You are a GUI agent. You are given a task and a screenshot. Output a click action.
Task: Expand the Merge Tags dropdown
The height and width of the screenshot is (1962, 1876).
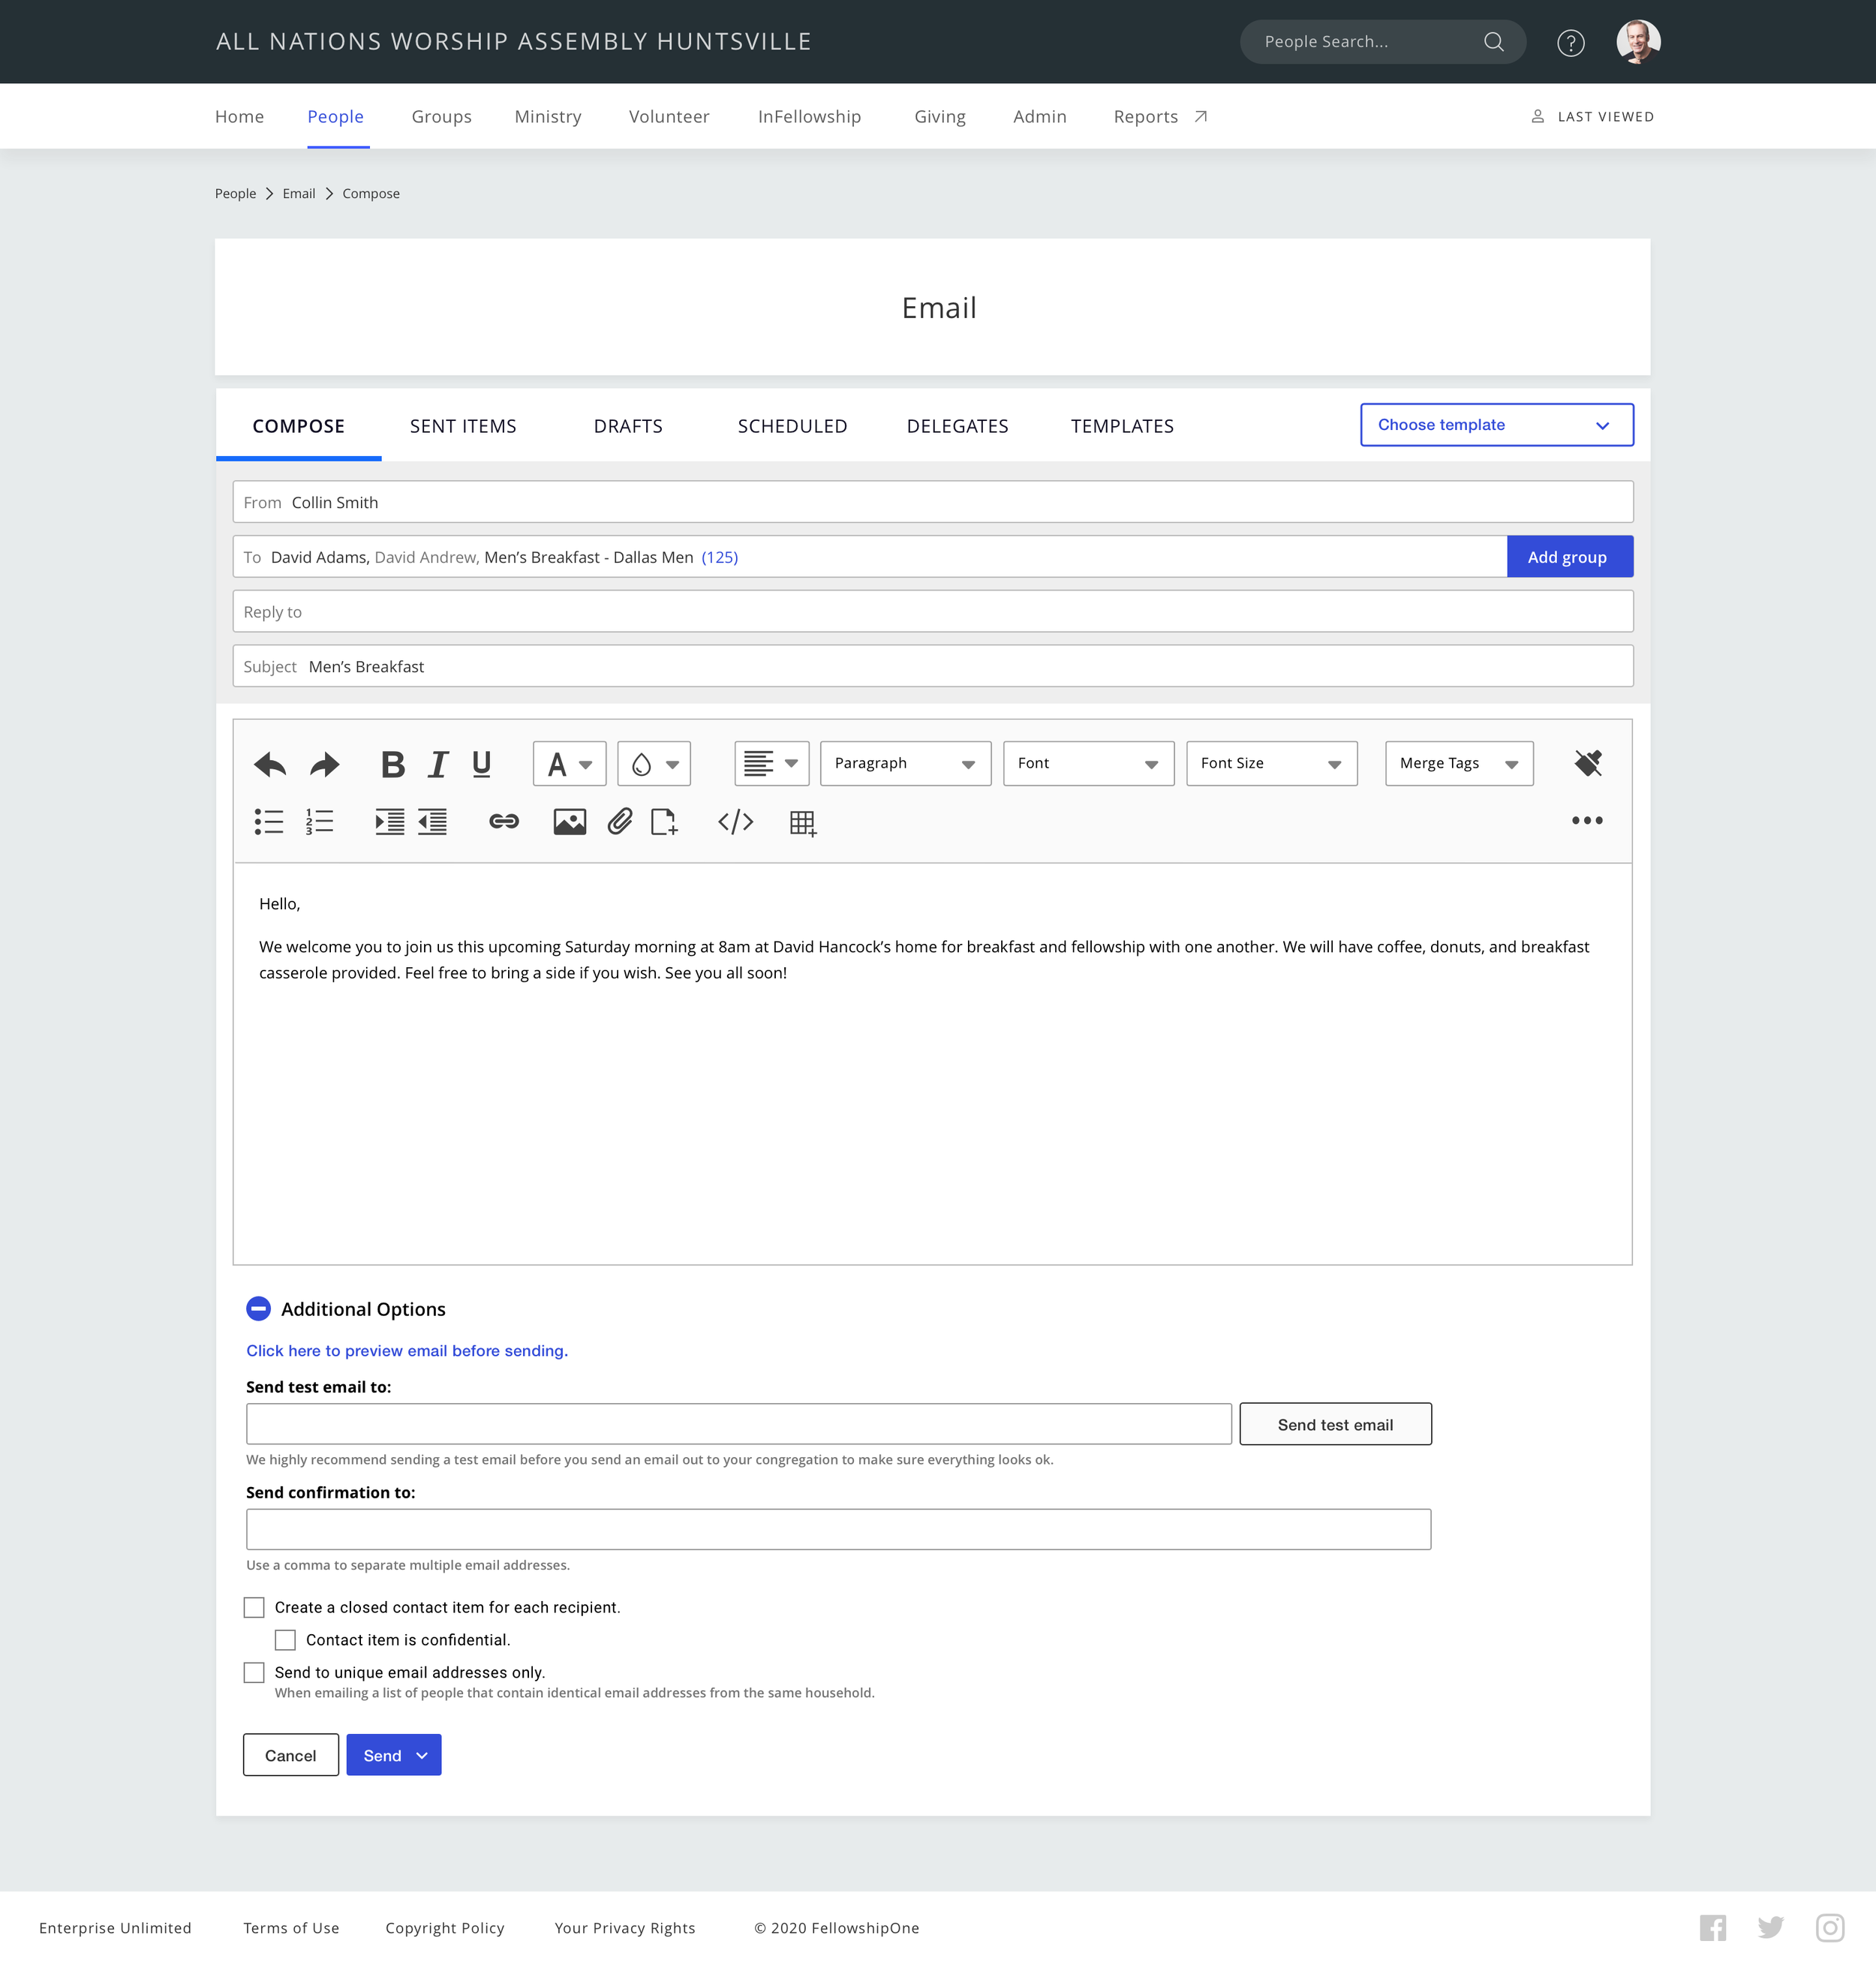[1458, 763]
